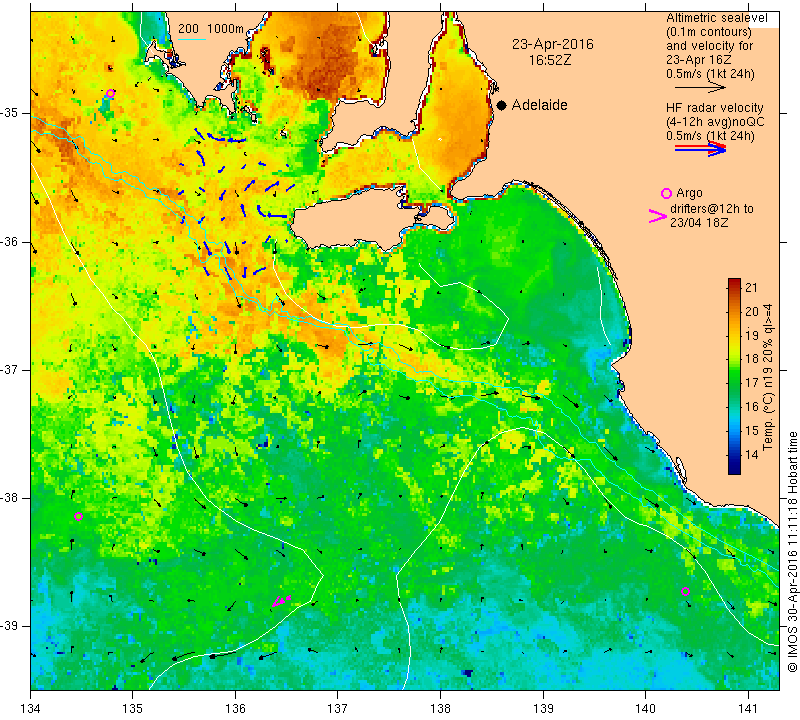Select the IMOS copyright text on right edge
Image resolution: width=800 pixels, height=720 pixels.
[x=792, y=551]
